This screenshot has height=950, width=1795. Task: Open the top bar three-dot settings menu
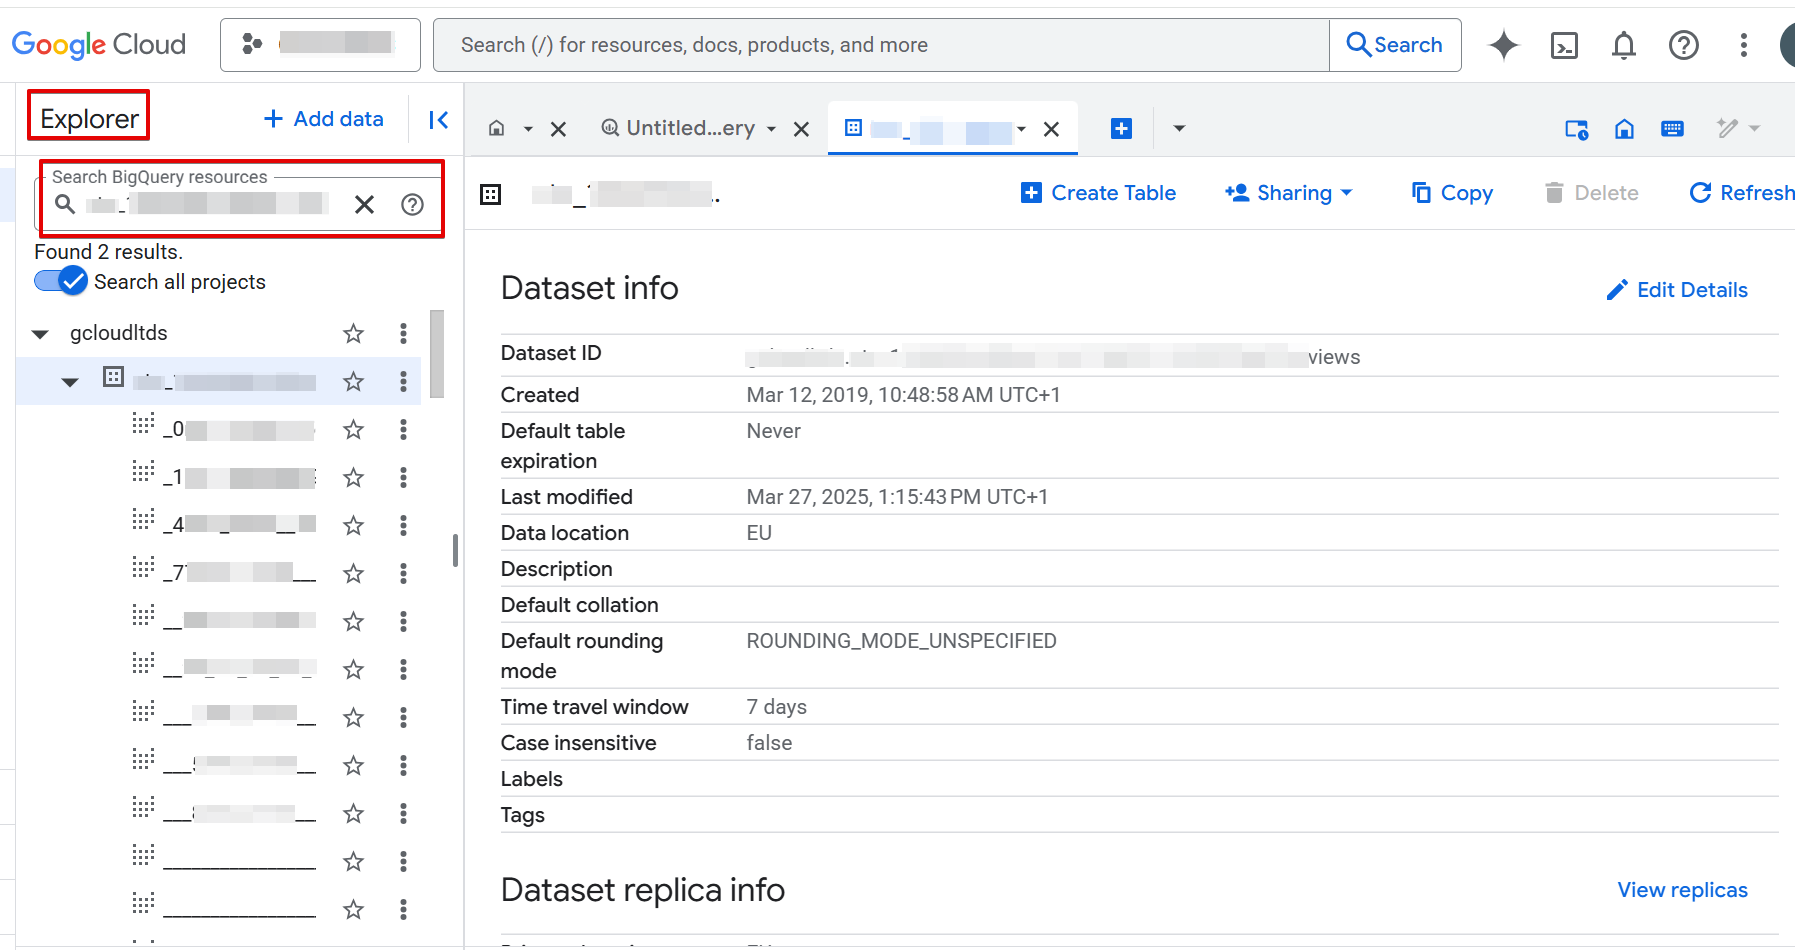pos(1744,45)
